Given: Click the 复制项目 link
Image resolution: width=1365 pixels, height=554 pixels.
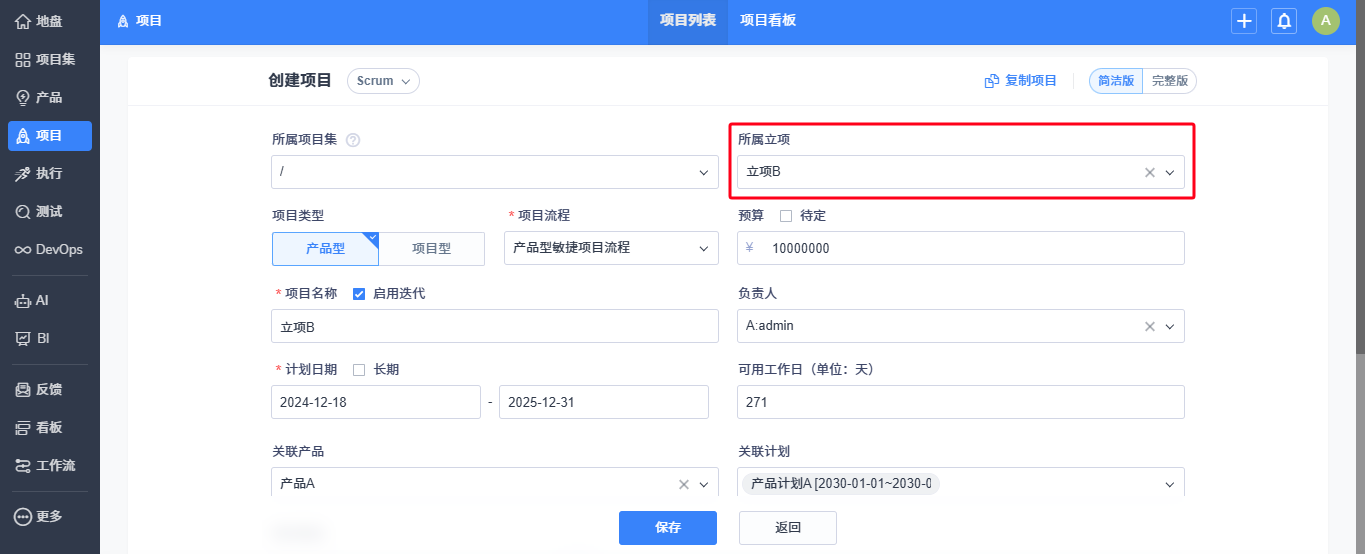Looking at the screenshot, I should (x=1021, y=81).
